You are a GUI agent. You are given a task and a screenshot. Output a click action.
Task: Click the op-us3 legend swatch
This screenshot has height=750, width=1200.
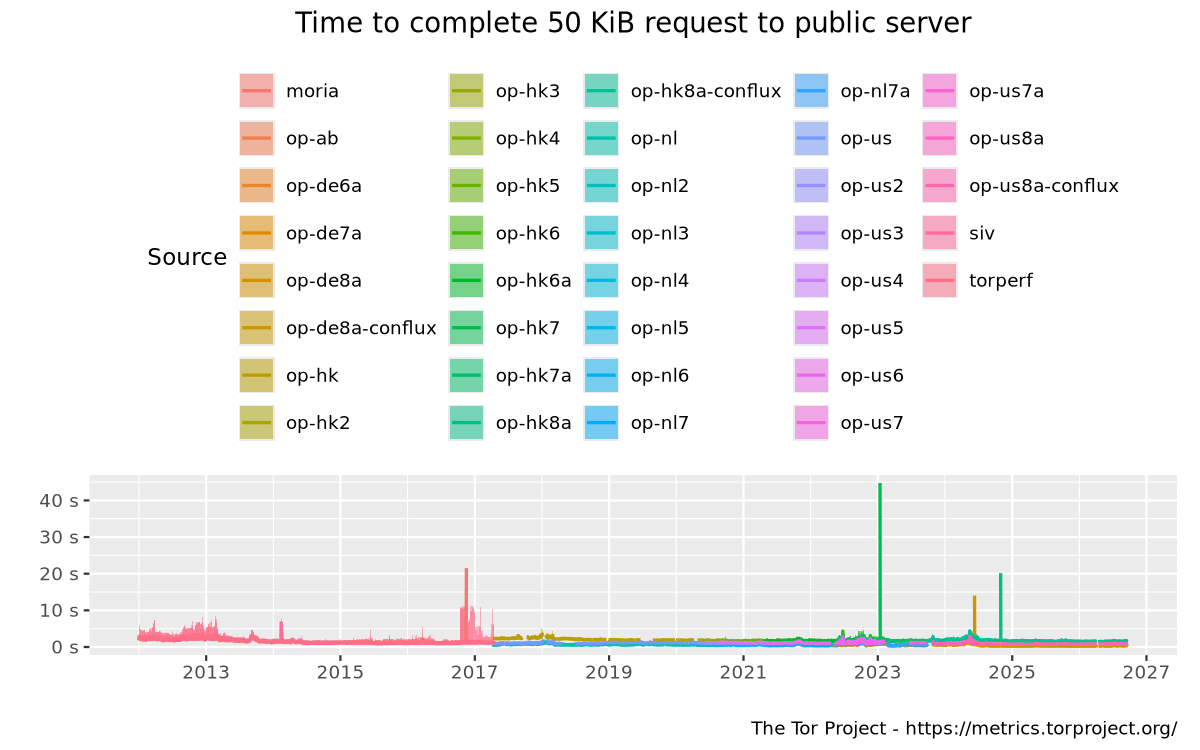pyautogui.click(x=812, y=233)
